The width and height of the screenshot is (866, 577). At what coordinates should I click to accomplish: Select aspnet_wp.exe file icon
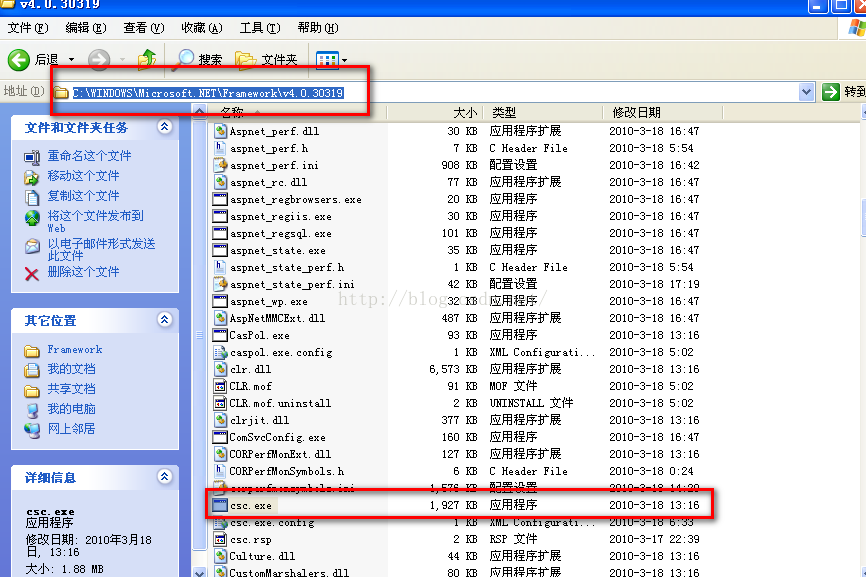click(x=220, y=301)
